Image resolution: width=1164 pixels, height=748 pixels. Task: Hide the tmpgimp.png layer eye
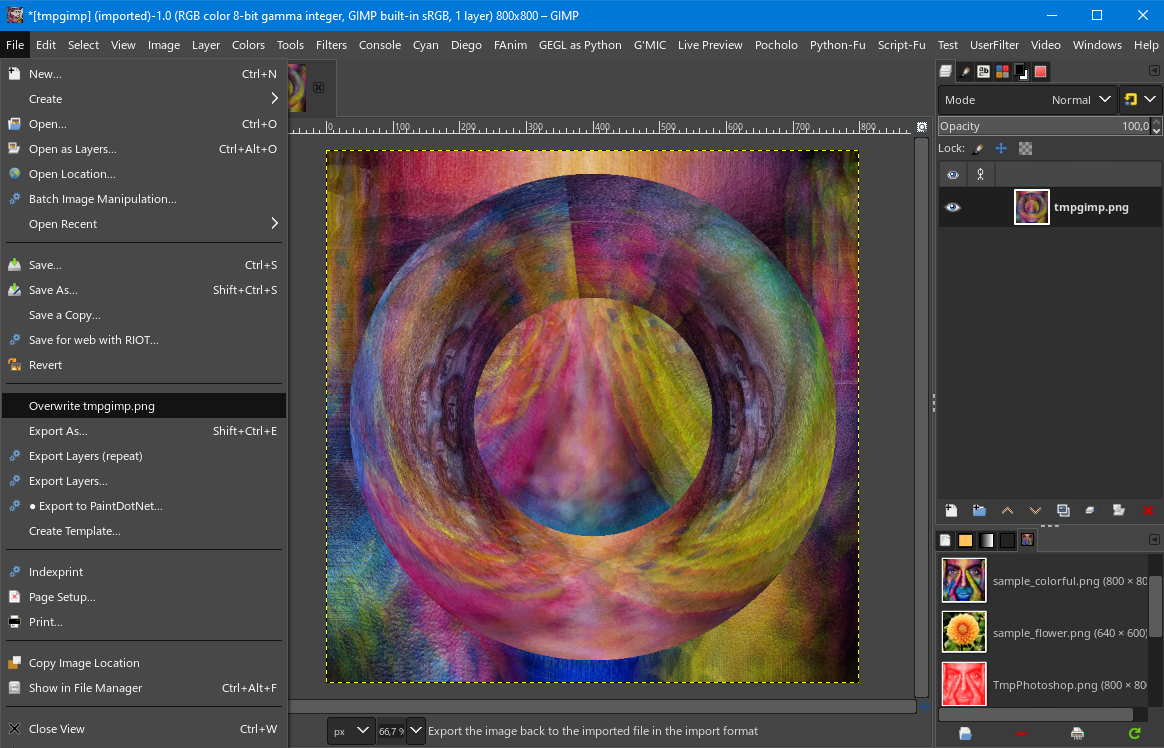952,207
